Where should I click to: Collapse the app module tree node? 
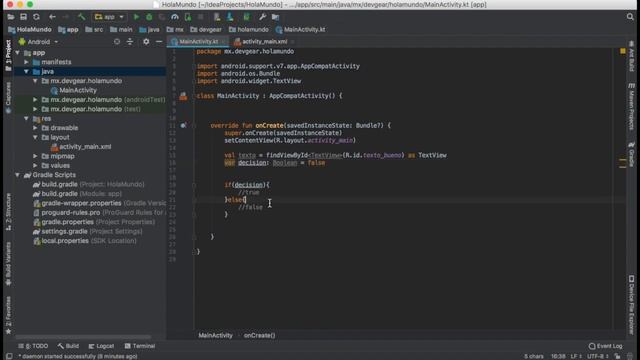(x=18, y=53)
